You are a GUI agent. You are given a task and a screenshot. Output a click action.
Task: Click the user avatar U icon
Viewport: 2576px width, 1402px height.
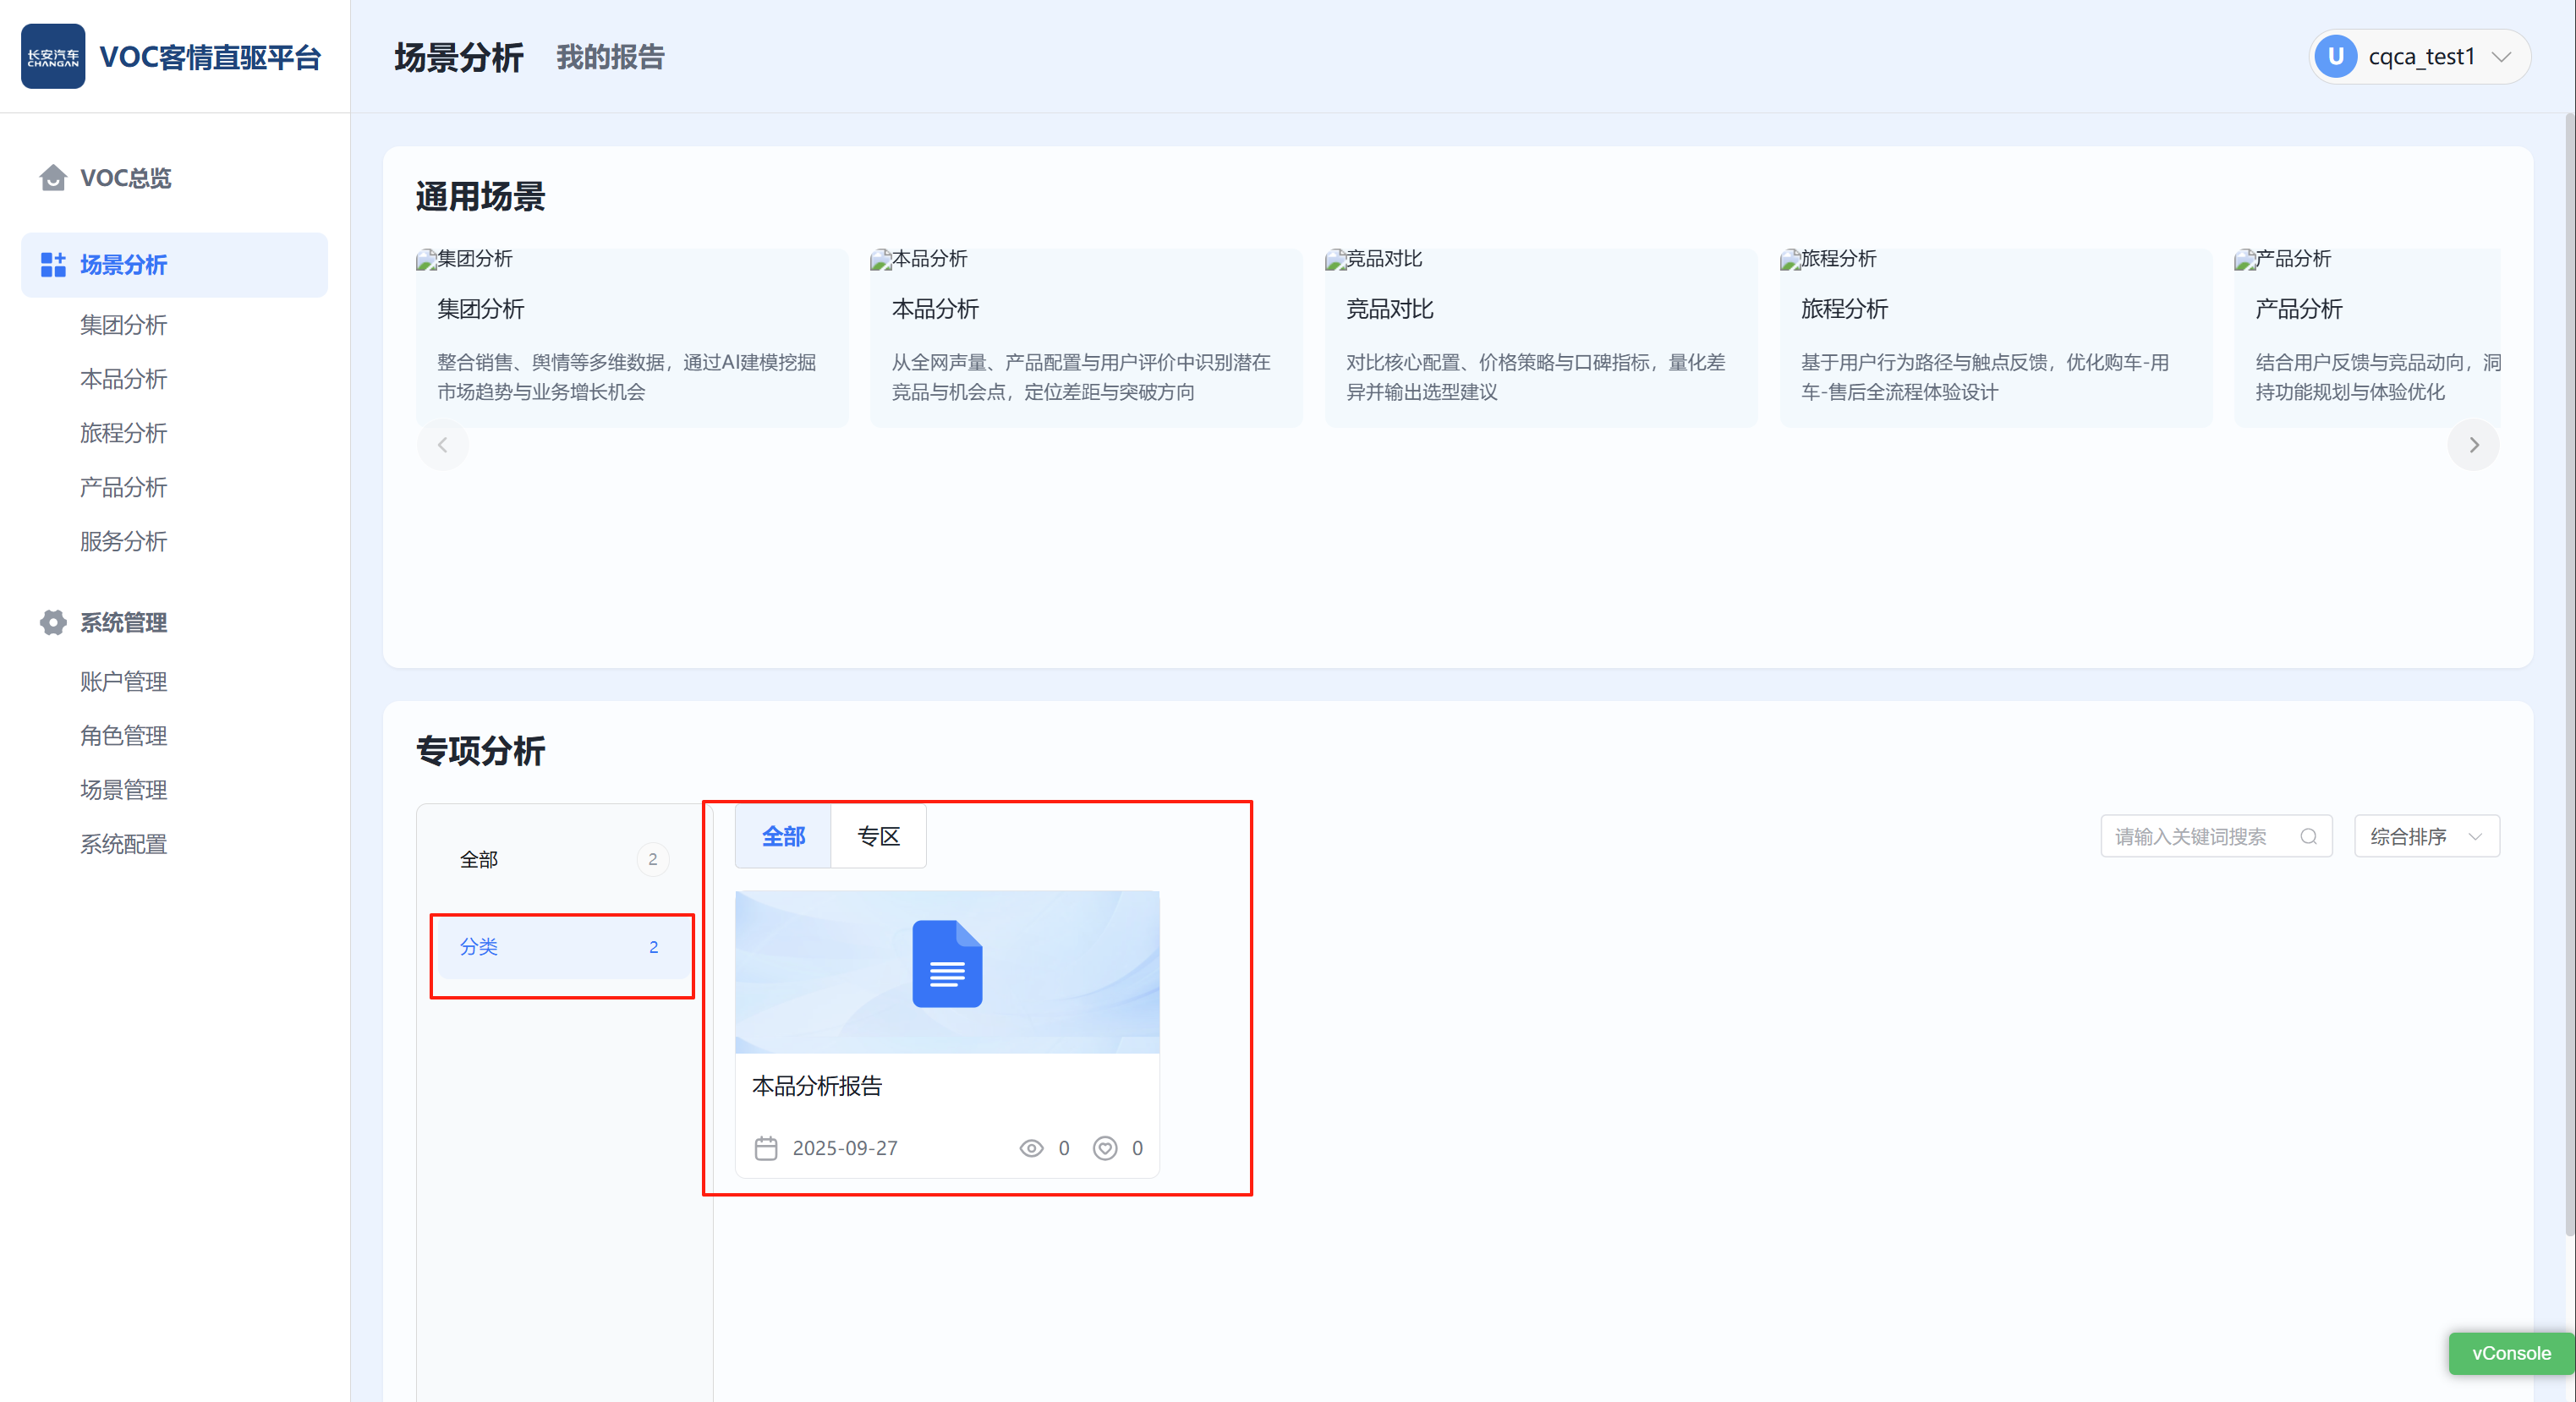(2336, 57)
